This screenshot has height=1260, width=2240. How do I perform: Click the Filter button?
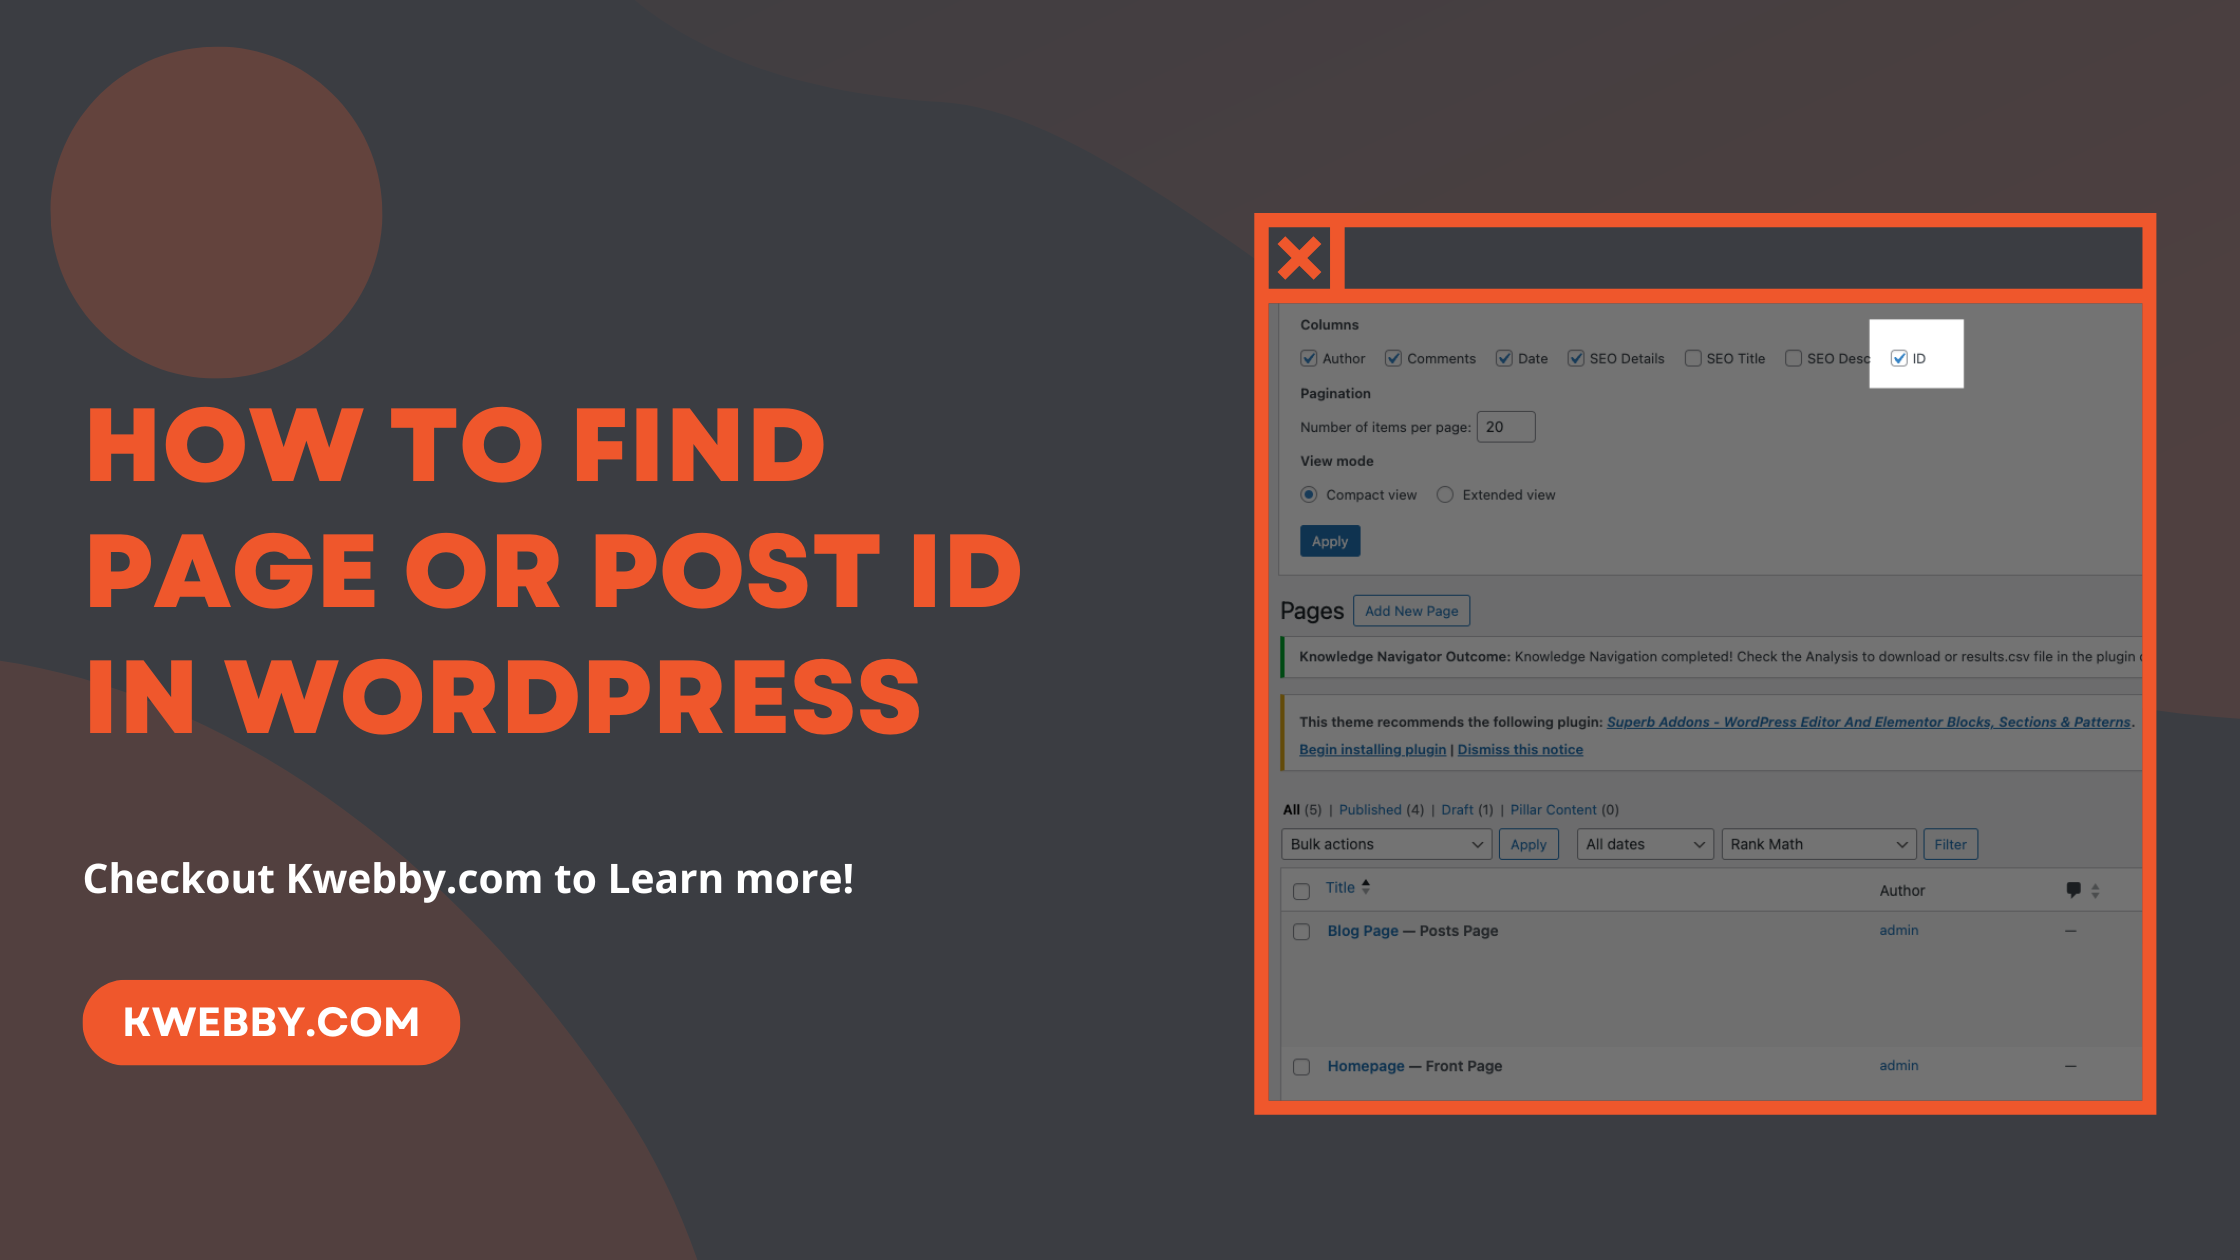[1951, 843]
